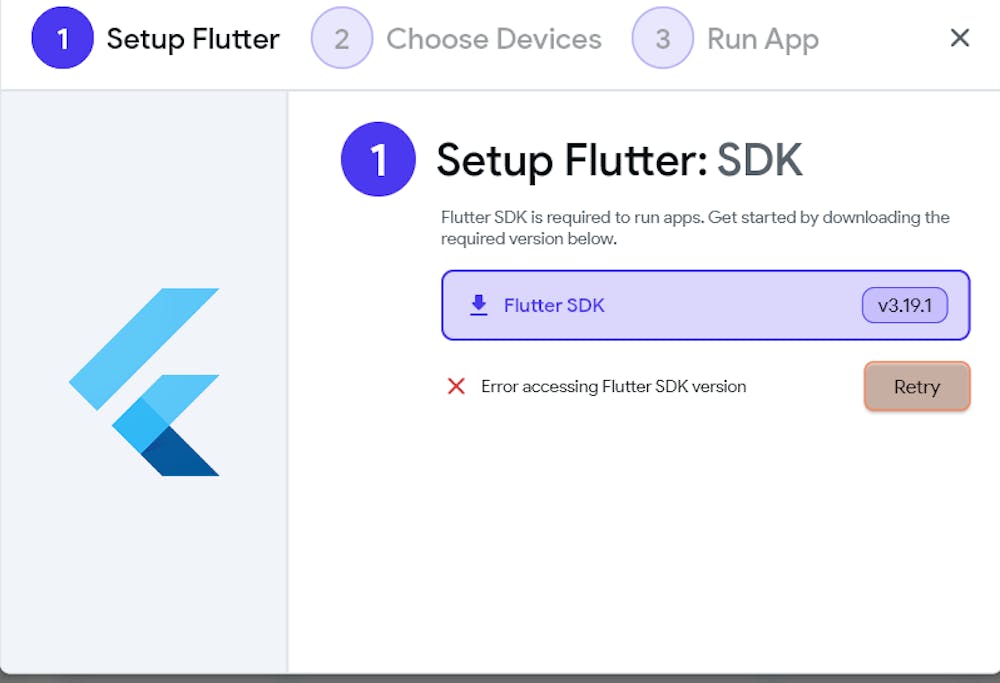
Task: Click the blank white area below the error row
Action: click(640, 540)
